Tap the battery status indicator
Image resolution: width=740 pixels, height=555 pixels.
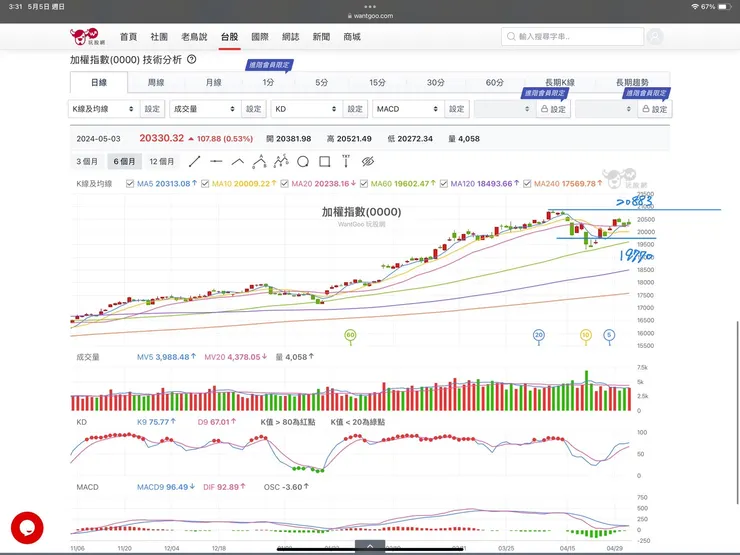[724, 7]
